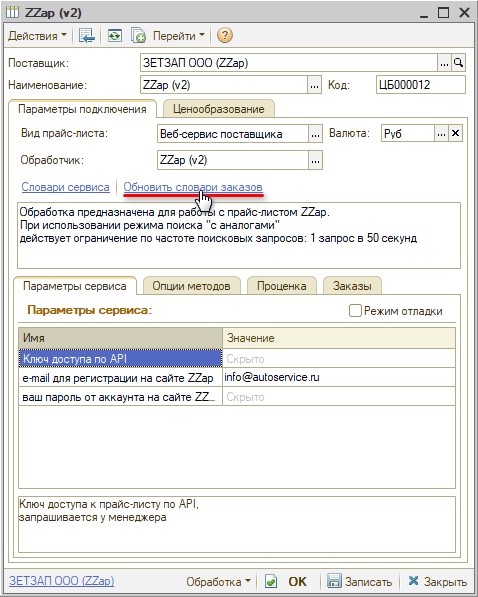The image size is (478, 597).
Task: Click the Записать save button
Action: [x=360, y=582]
